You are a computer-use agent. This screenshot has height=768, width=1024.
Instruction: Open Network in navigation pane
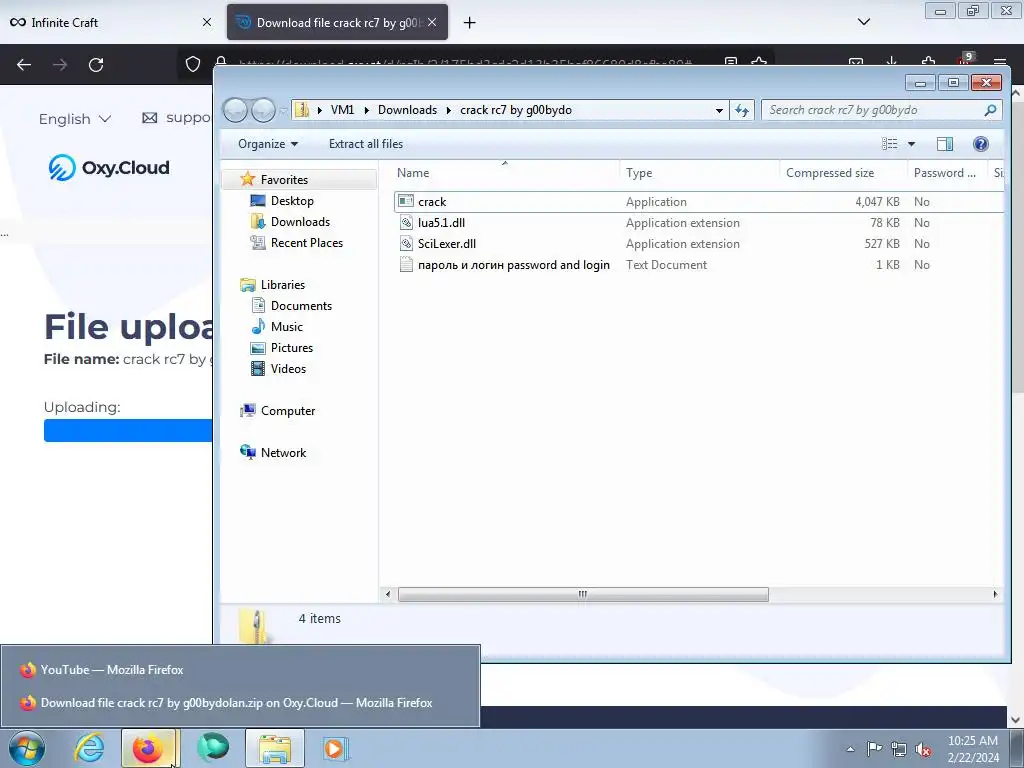pos(283,453)
